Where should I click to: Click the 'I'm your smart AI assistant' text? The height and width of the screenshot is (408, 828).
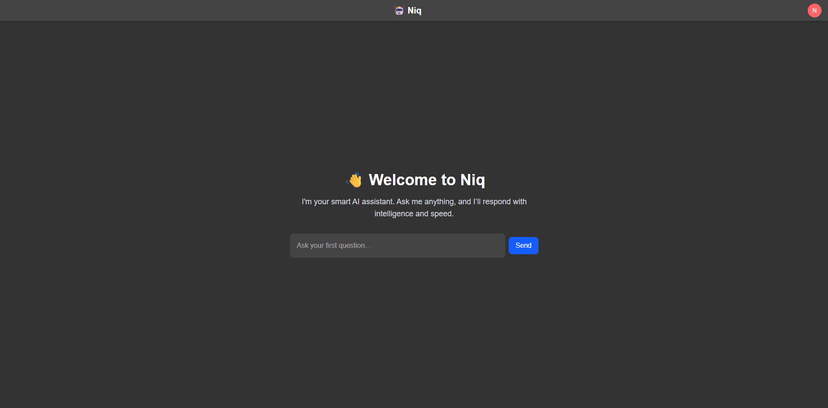point(414,208)
